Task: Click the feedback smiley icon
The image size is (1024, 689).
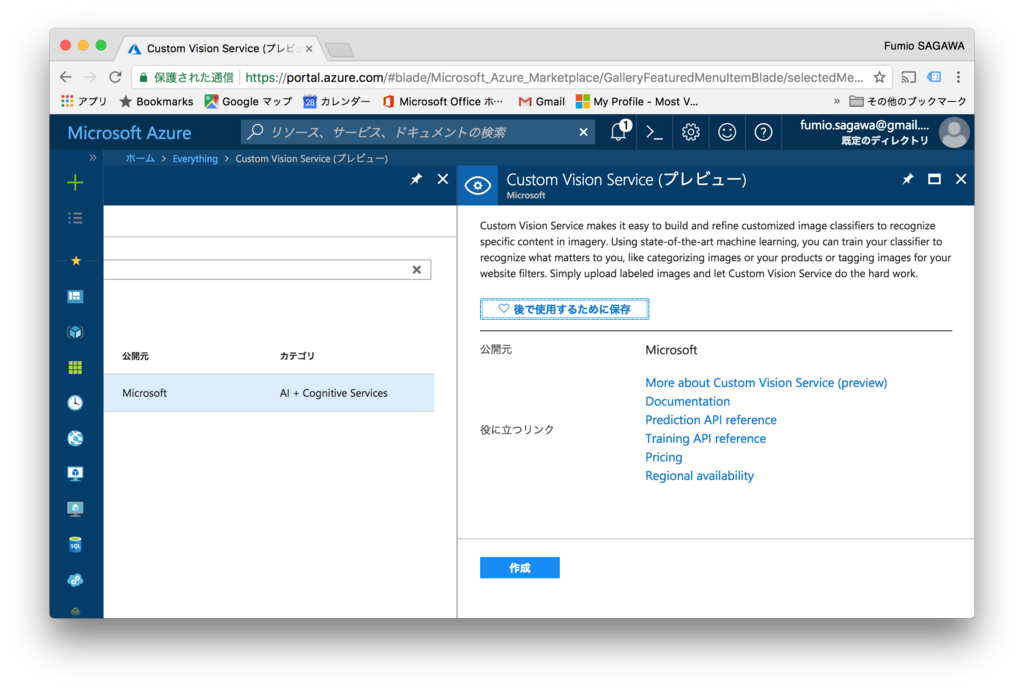Action: [x=727, y=133]
